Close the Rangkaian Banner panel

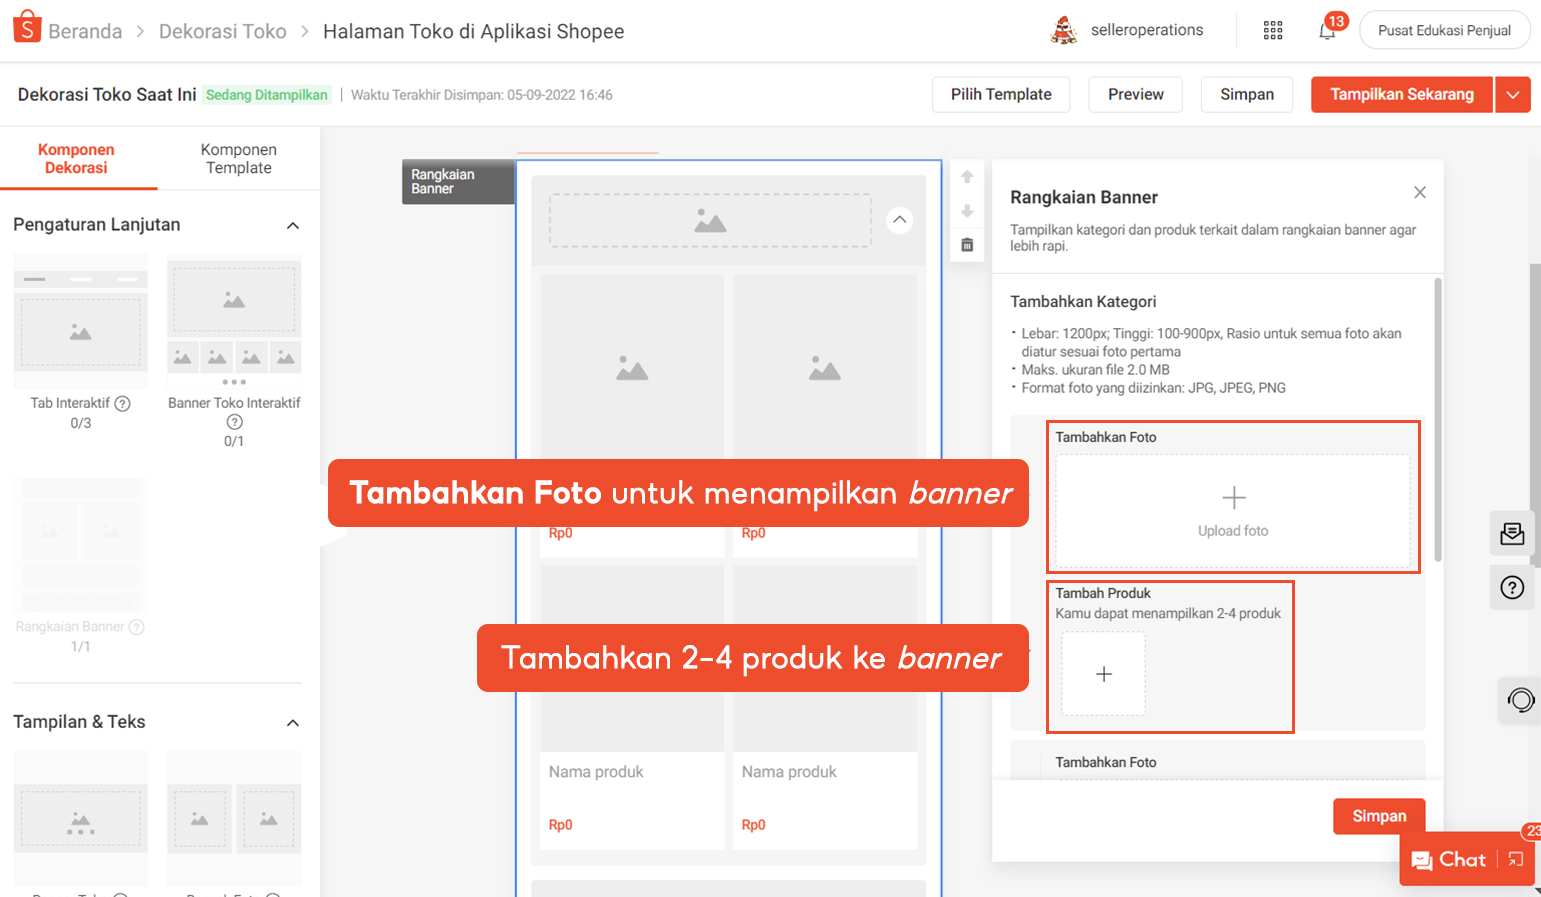pyautogui.click(x=1420, y=192)
